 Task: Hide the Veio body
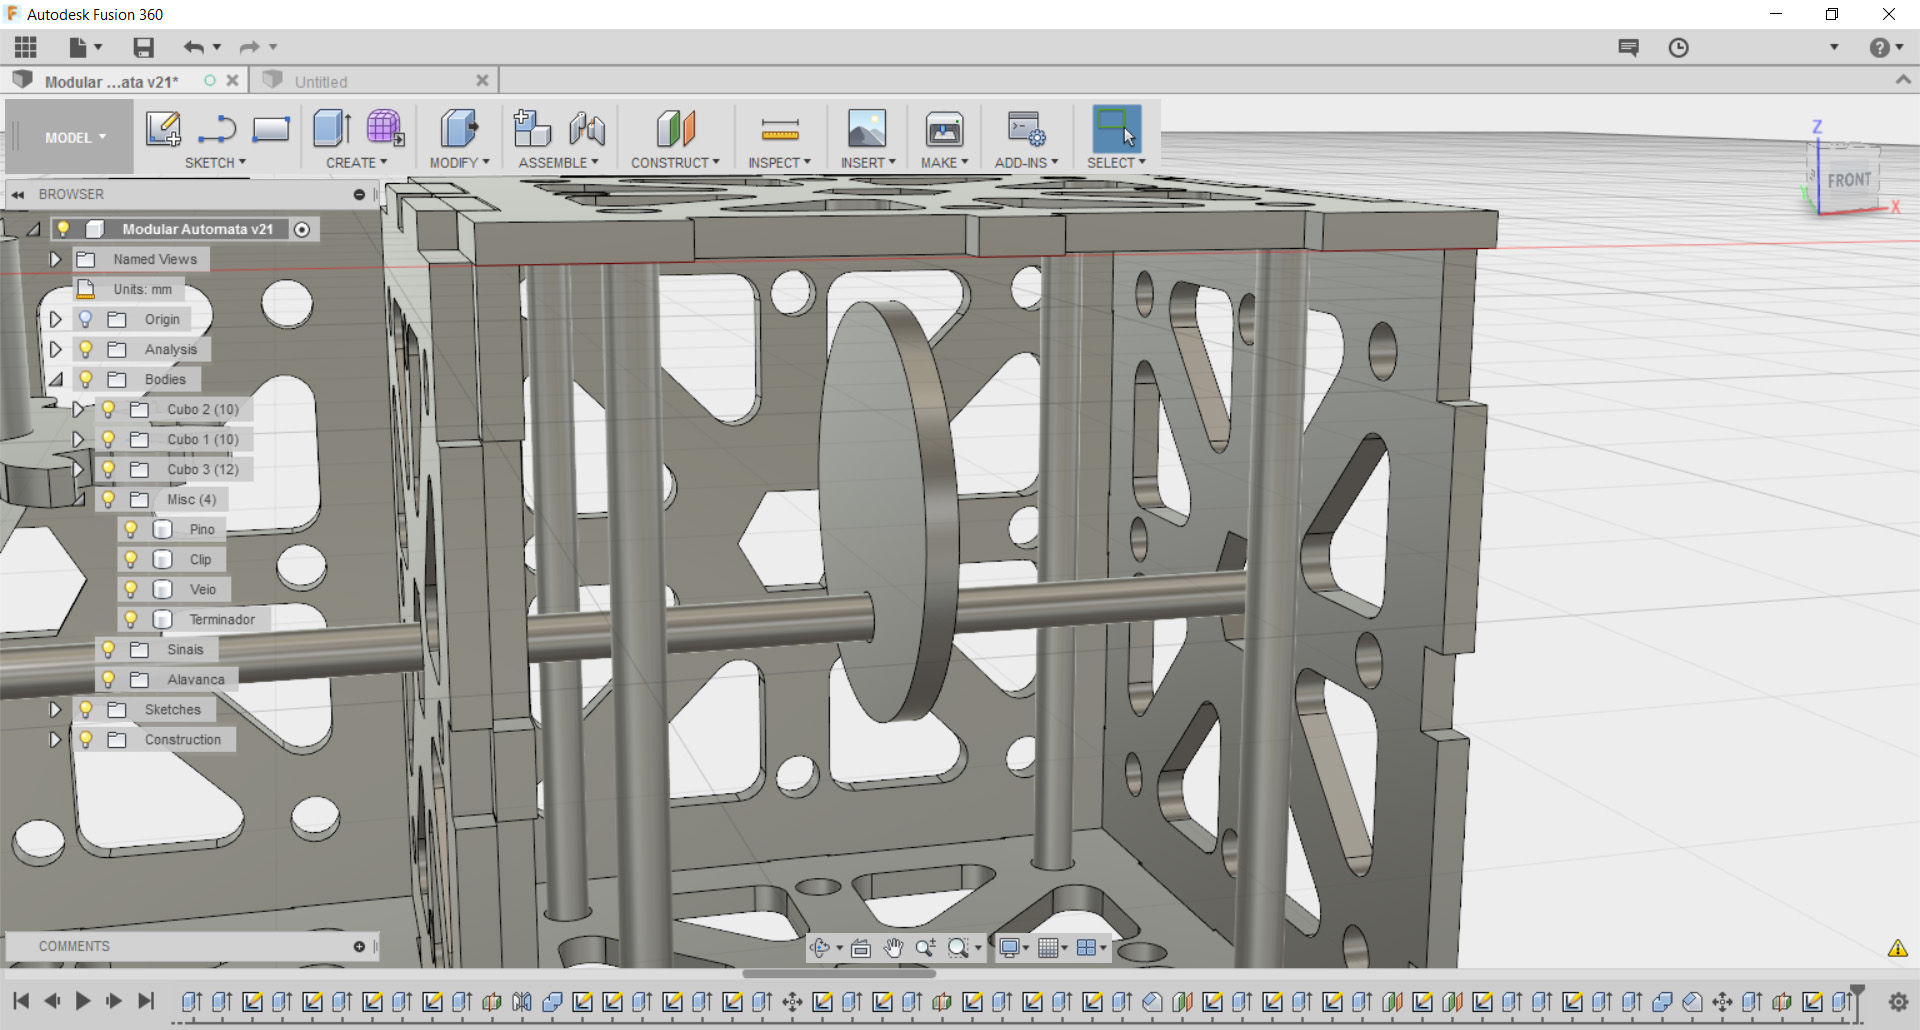[x=131, y=589]
